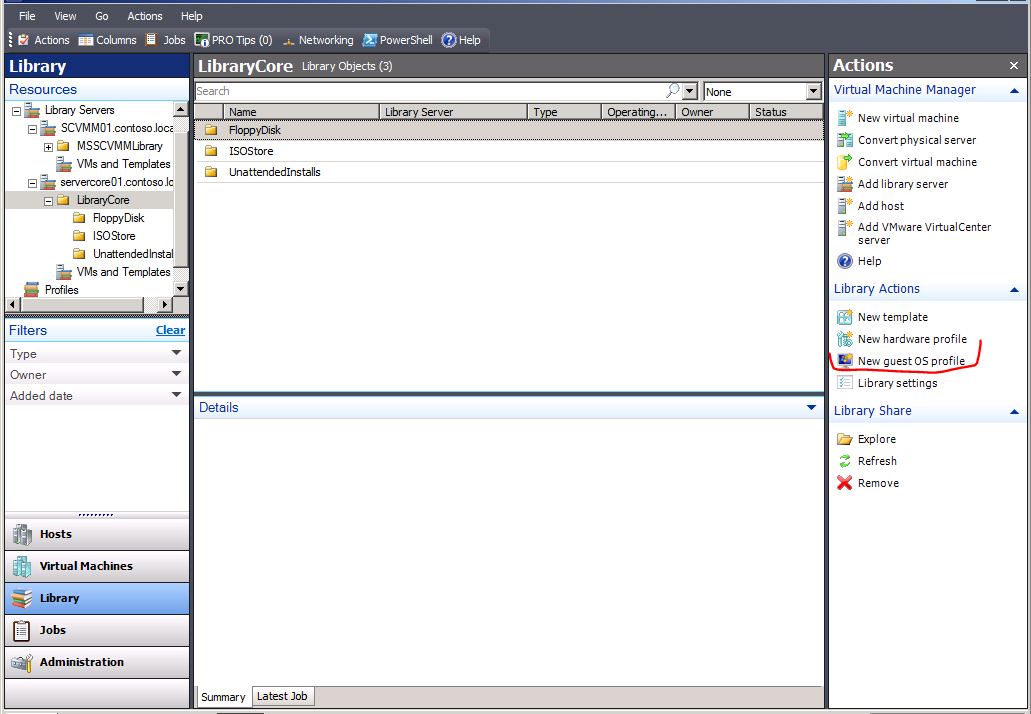Click Explore under Library Share
Viewport: 1031px width, 714px height.
coord(867,439)
